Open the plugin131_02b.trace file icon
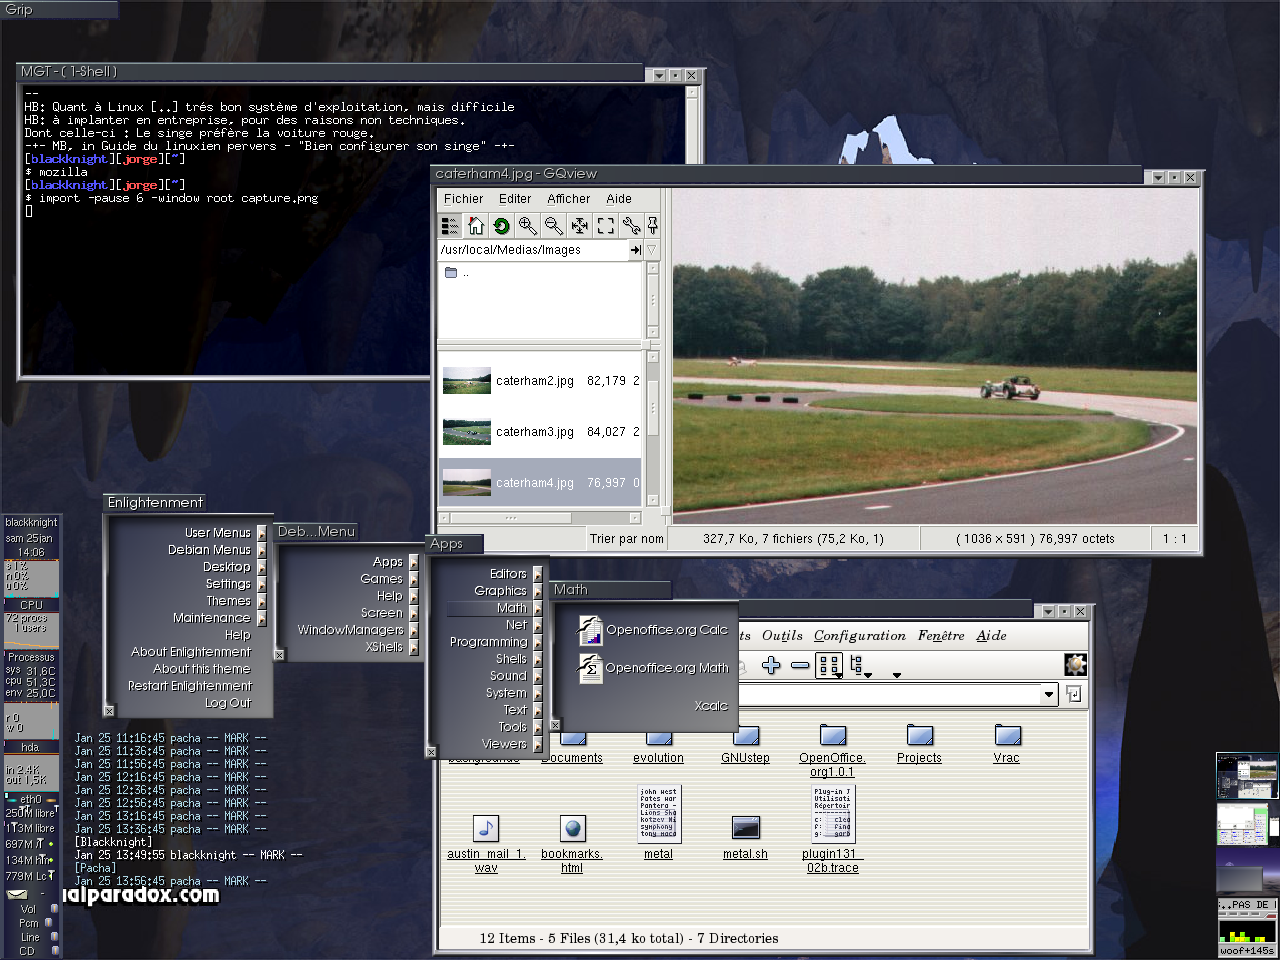The image size is (1280, 960). (x=832, y=814)
